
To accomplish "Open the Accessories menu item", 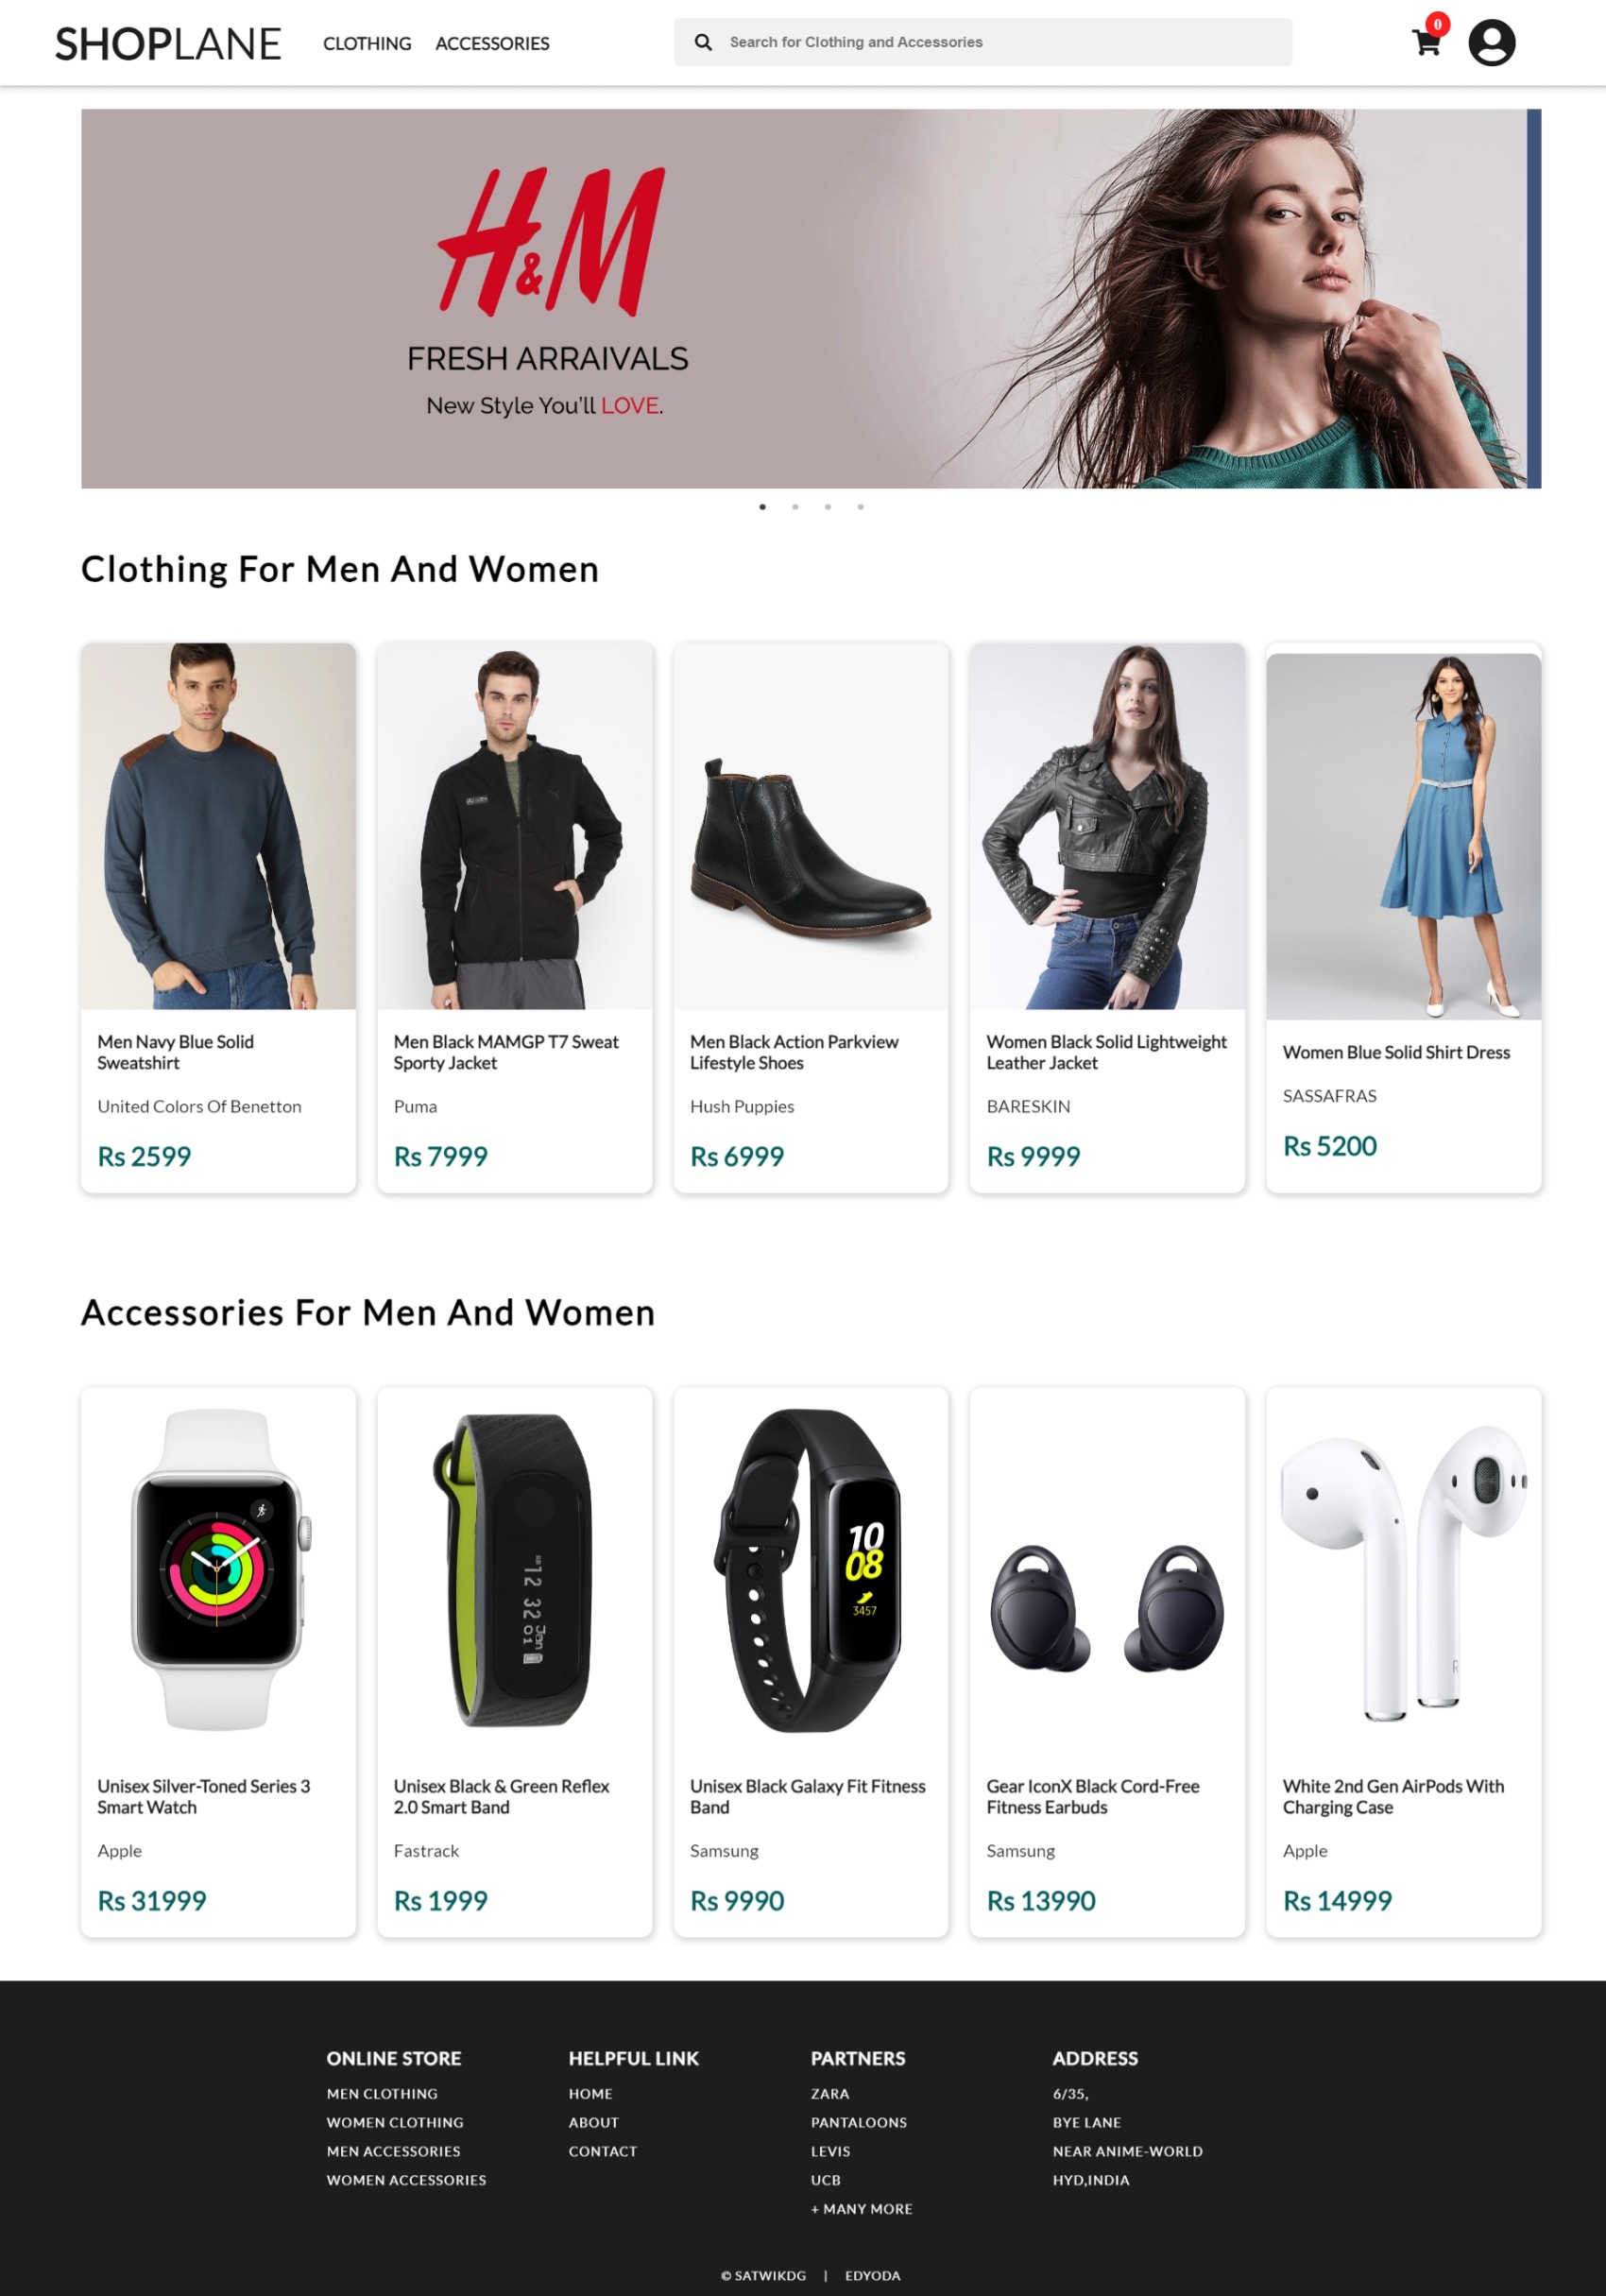I will click(x=492, y=44).
